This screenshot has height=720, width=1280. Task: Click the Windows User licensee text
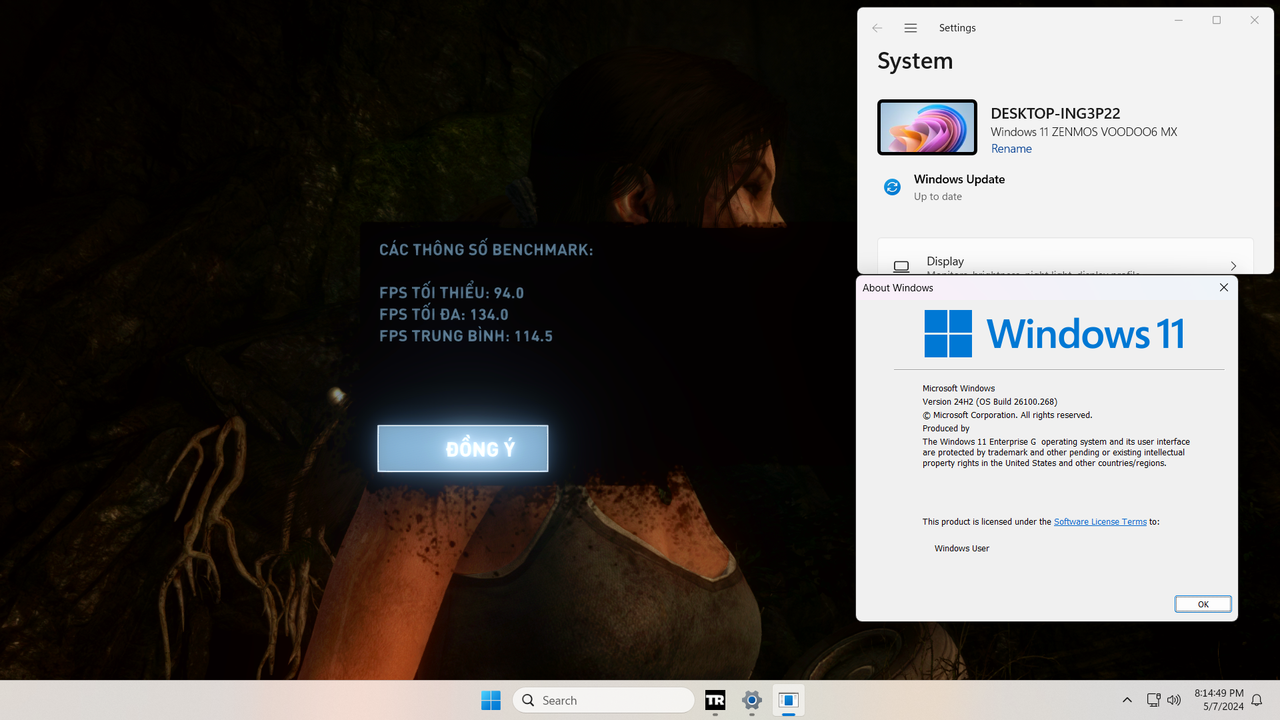coord(962,548)
